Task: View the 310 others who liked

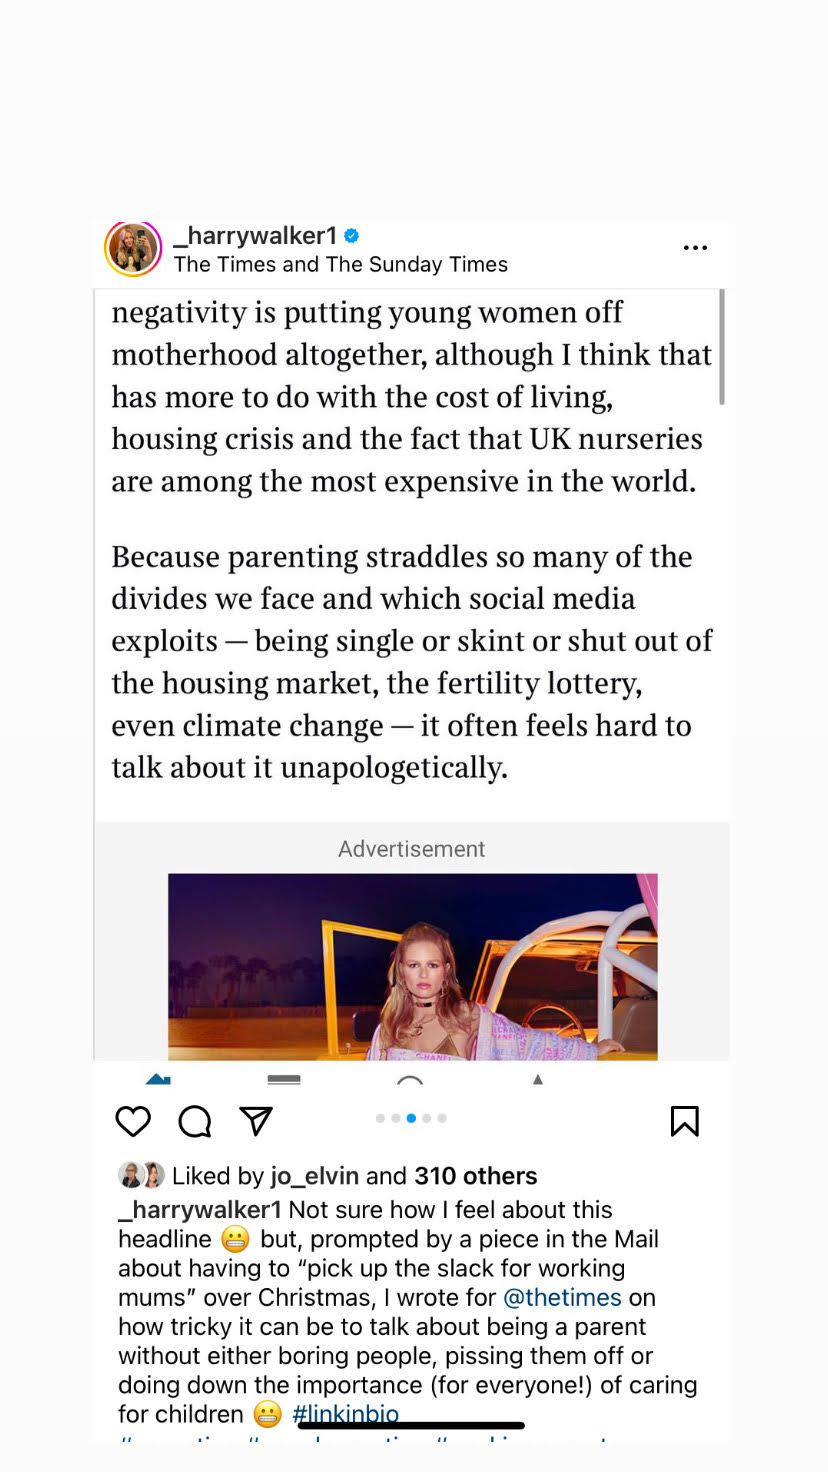Action: [475, 1176]
